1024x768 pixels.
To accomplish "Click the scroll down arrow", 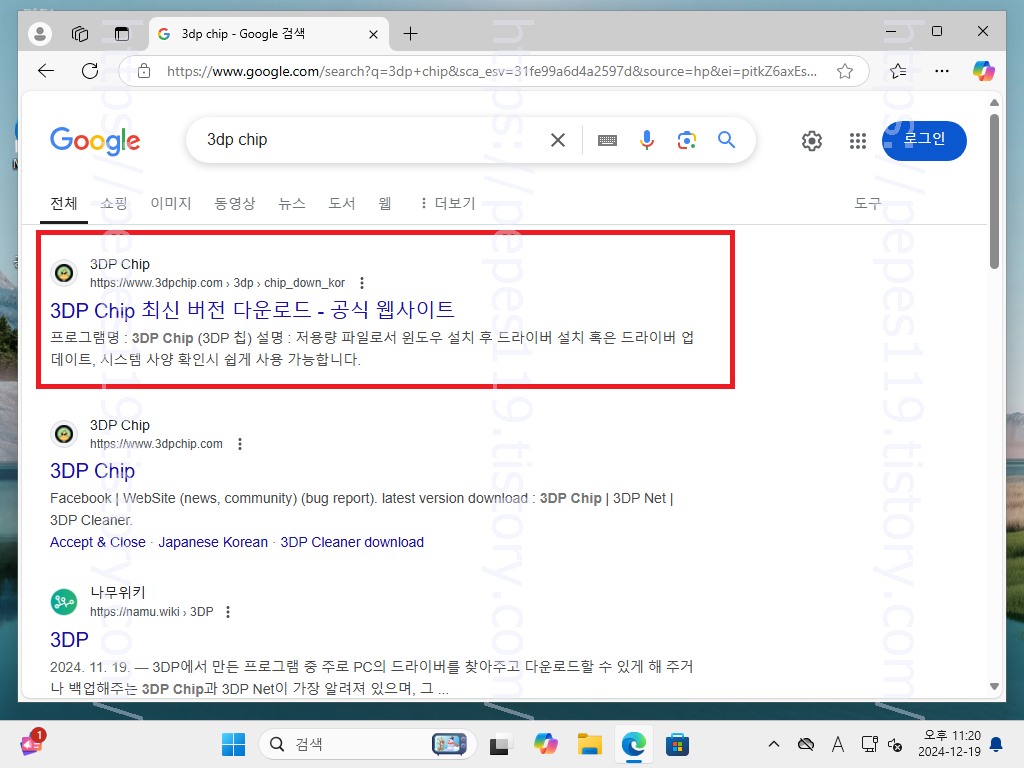I will pos(994,686).
